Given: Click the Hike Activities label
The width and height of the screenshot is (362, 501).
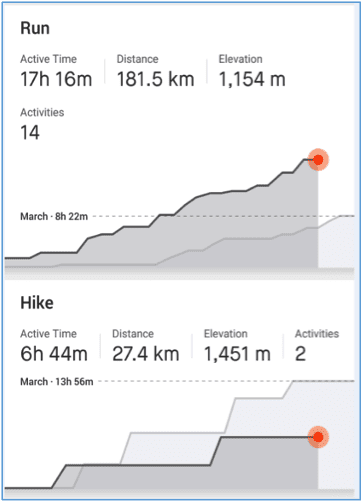Looking at the screenshot, I should (317, 334).
